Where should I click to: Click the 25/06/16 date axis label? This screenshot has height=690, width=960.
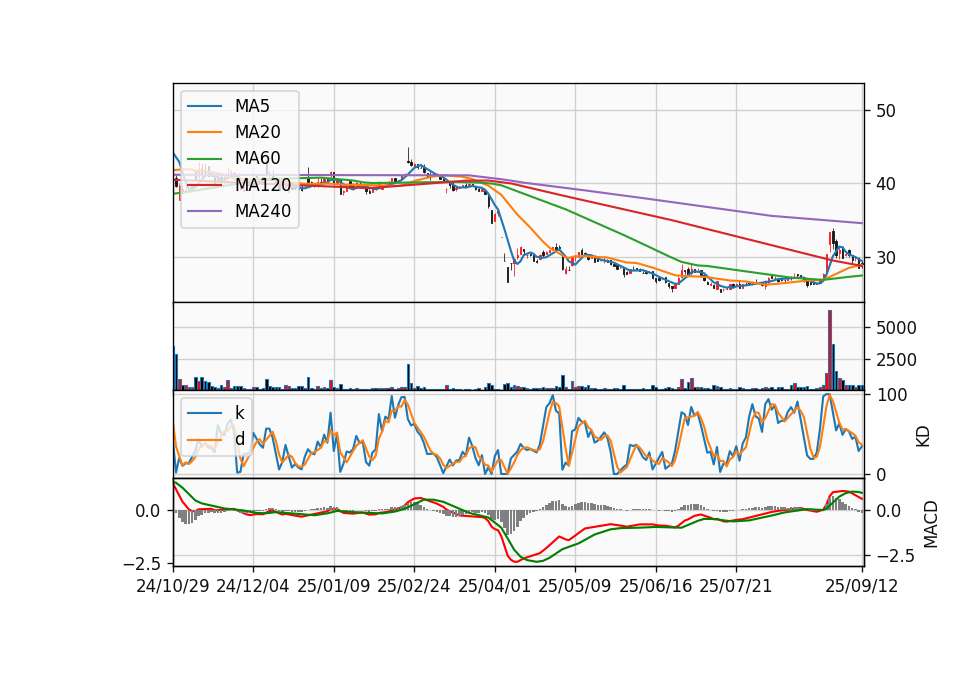656,586
